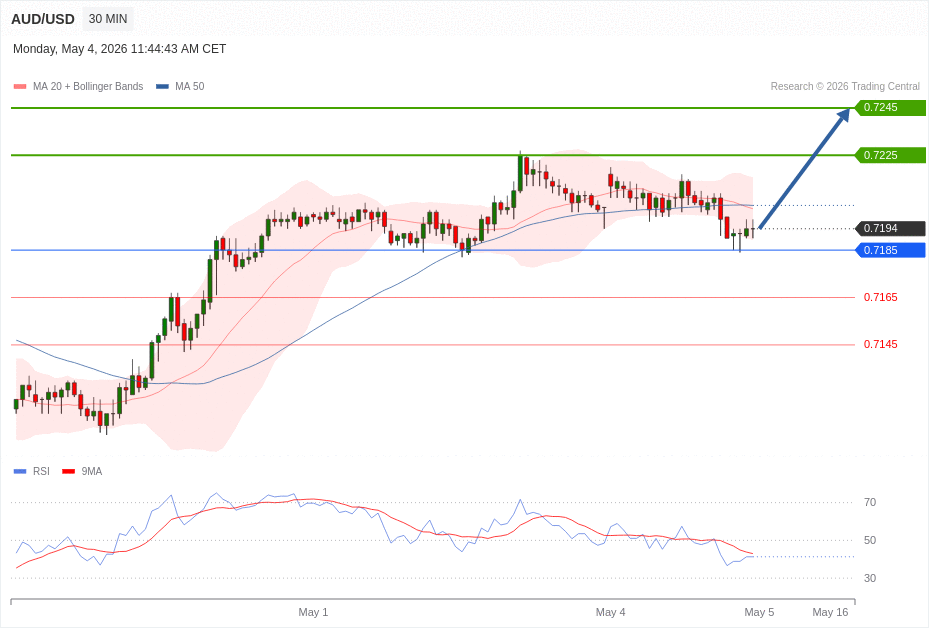Screen dimensions: 929x629
Task: Click the 9MA red legend swatch
Action: coord(69,471)
